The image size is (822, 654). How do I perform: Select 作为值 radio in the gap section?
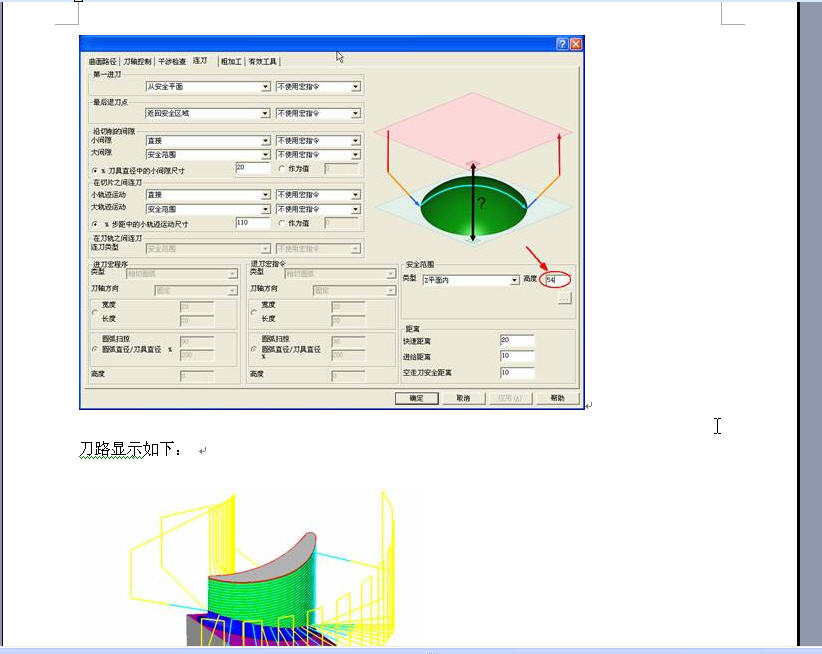coord(282,169)
